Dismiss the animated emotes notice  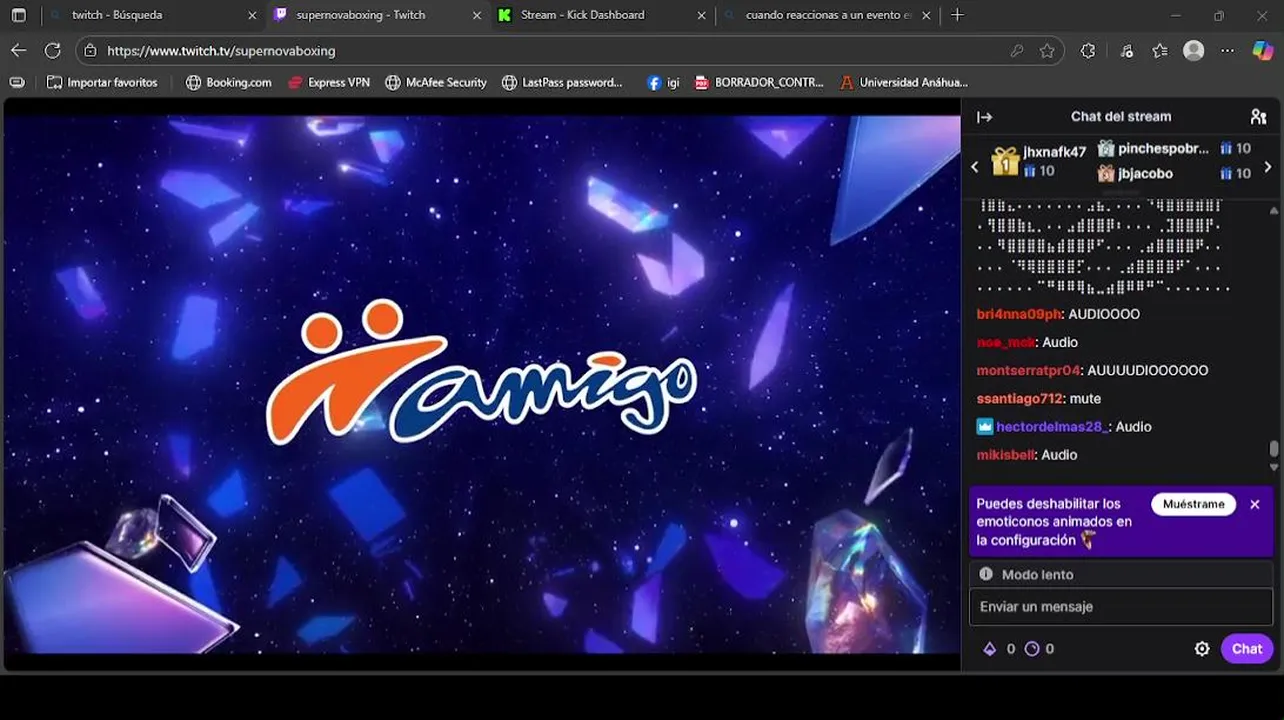[1255, 504]
